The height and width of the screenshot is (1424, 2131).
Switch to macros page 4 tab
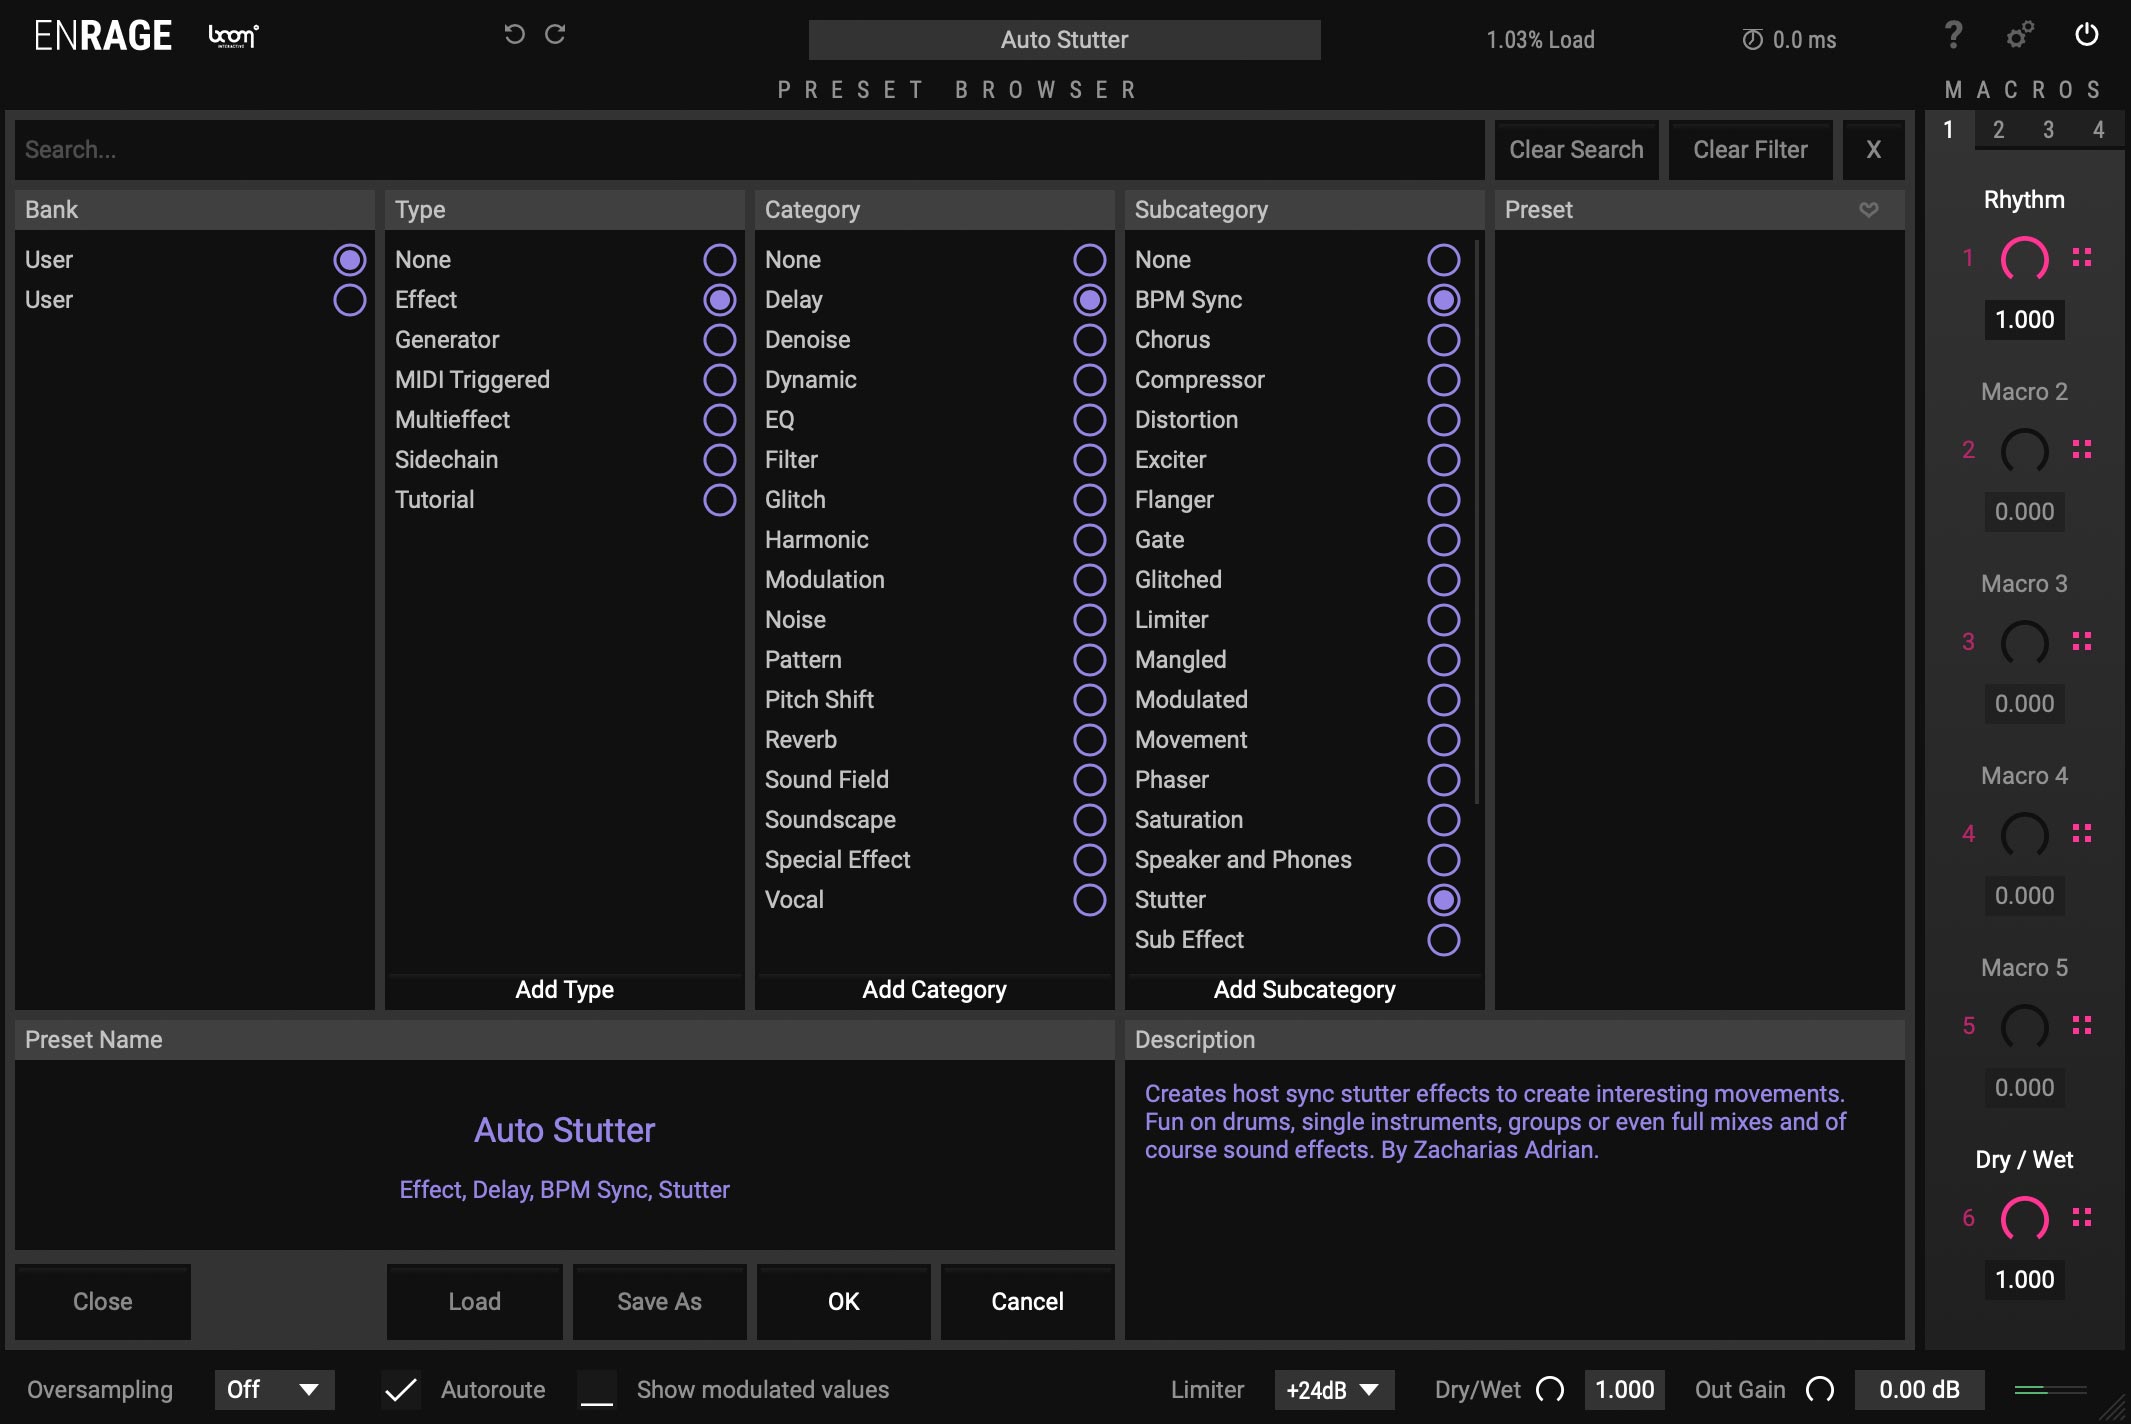coord(2098,130)
